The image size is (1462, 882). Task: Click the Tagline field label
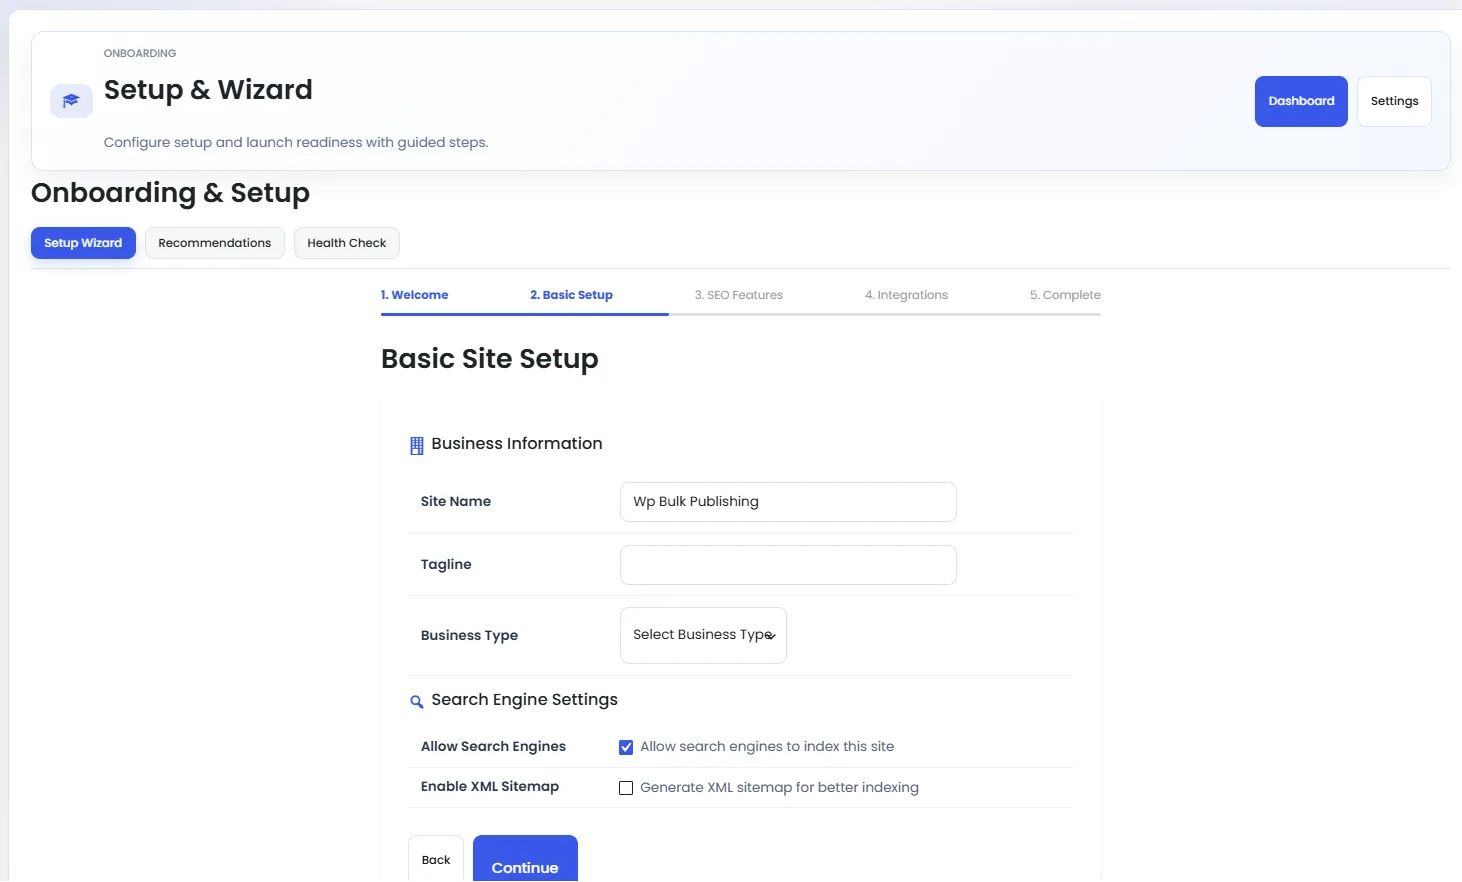446,565
